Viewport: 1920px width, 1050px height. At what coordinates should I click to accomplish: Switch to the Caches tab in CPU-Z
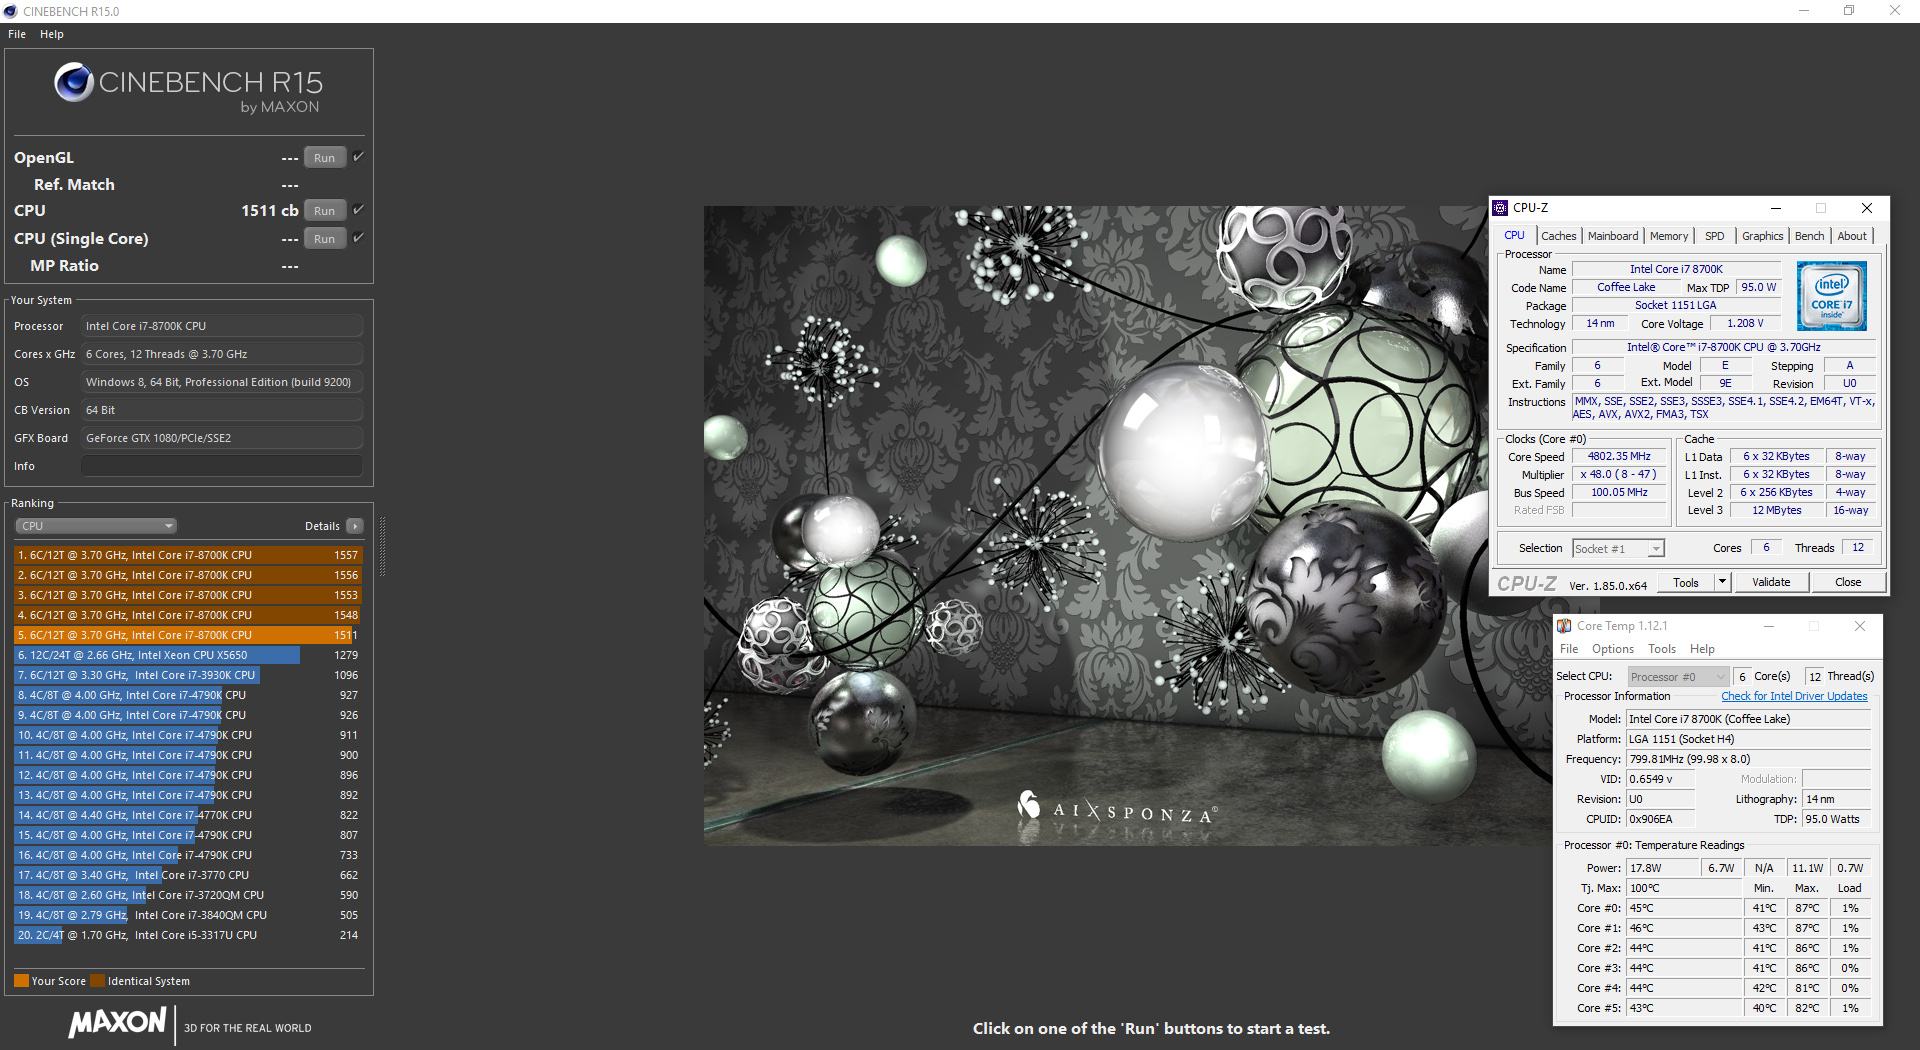coord(1558,236)
